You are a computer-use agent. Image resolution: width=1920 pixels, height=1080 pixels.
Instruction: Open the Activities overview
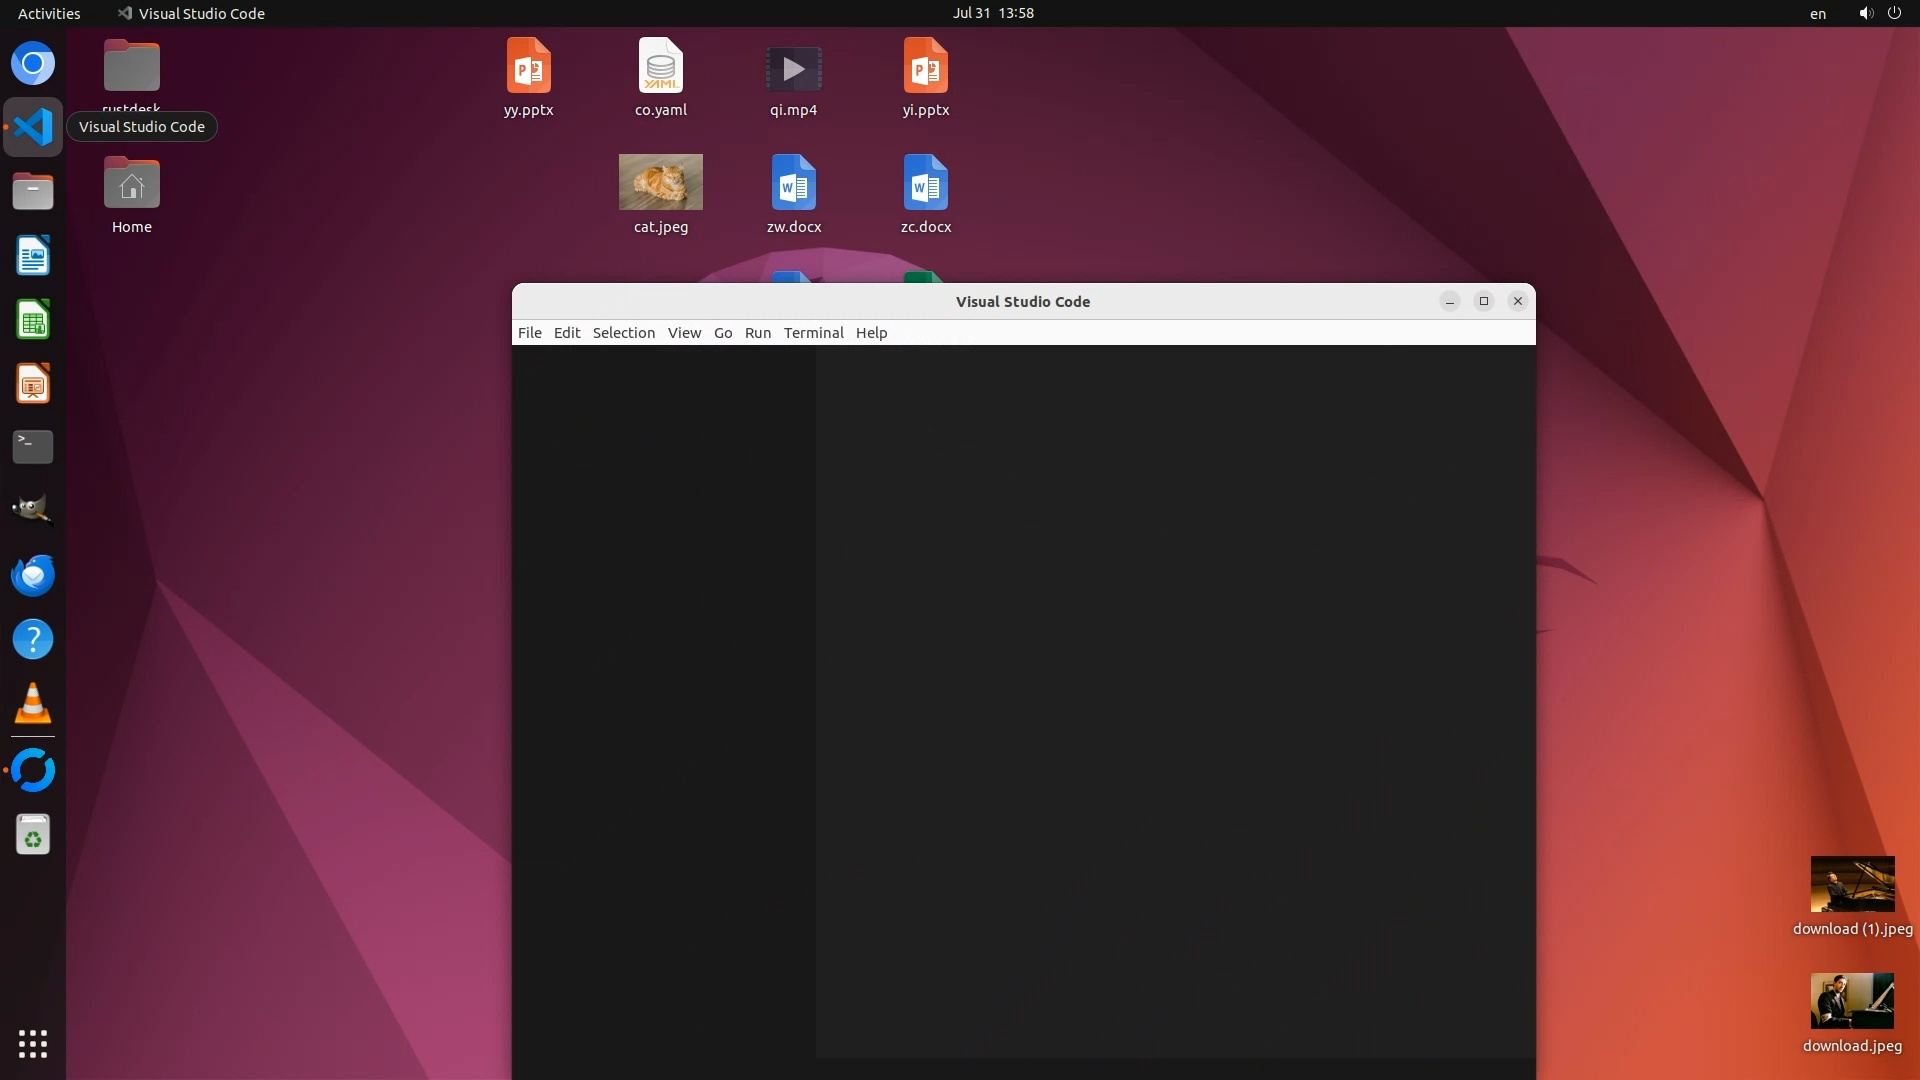point(49,13)
